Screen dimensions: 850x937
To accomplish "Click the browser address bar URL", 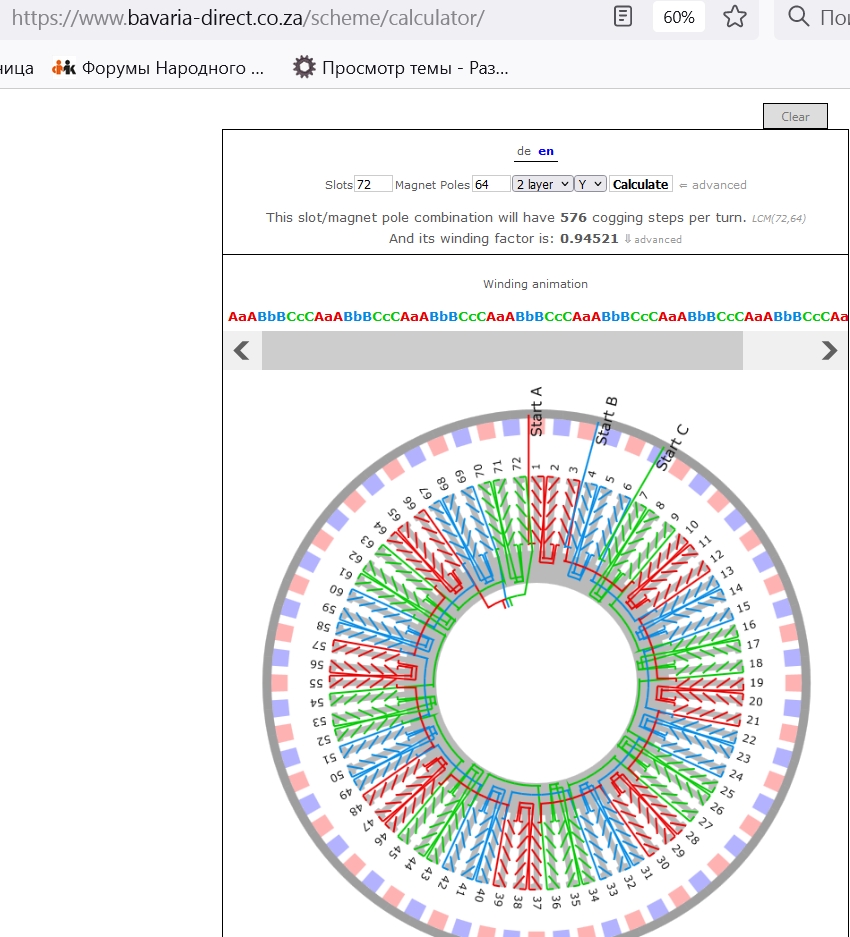I will pos(250,17).
